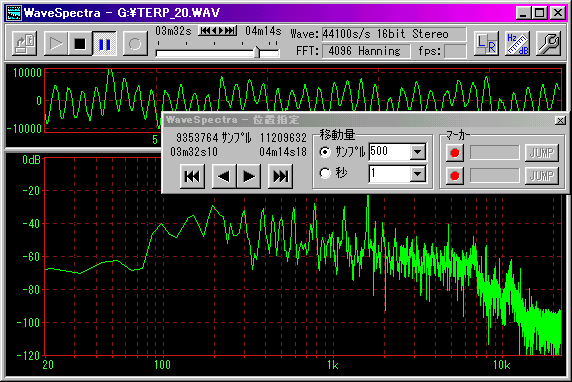Open the Hz/dB scale settings icon
The image size is (572, 382).
517,43
